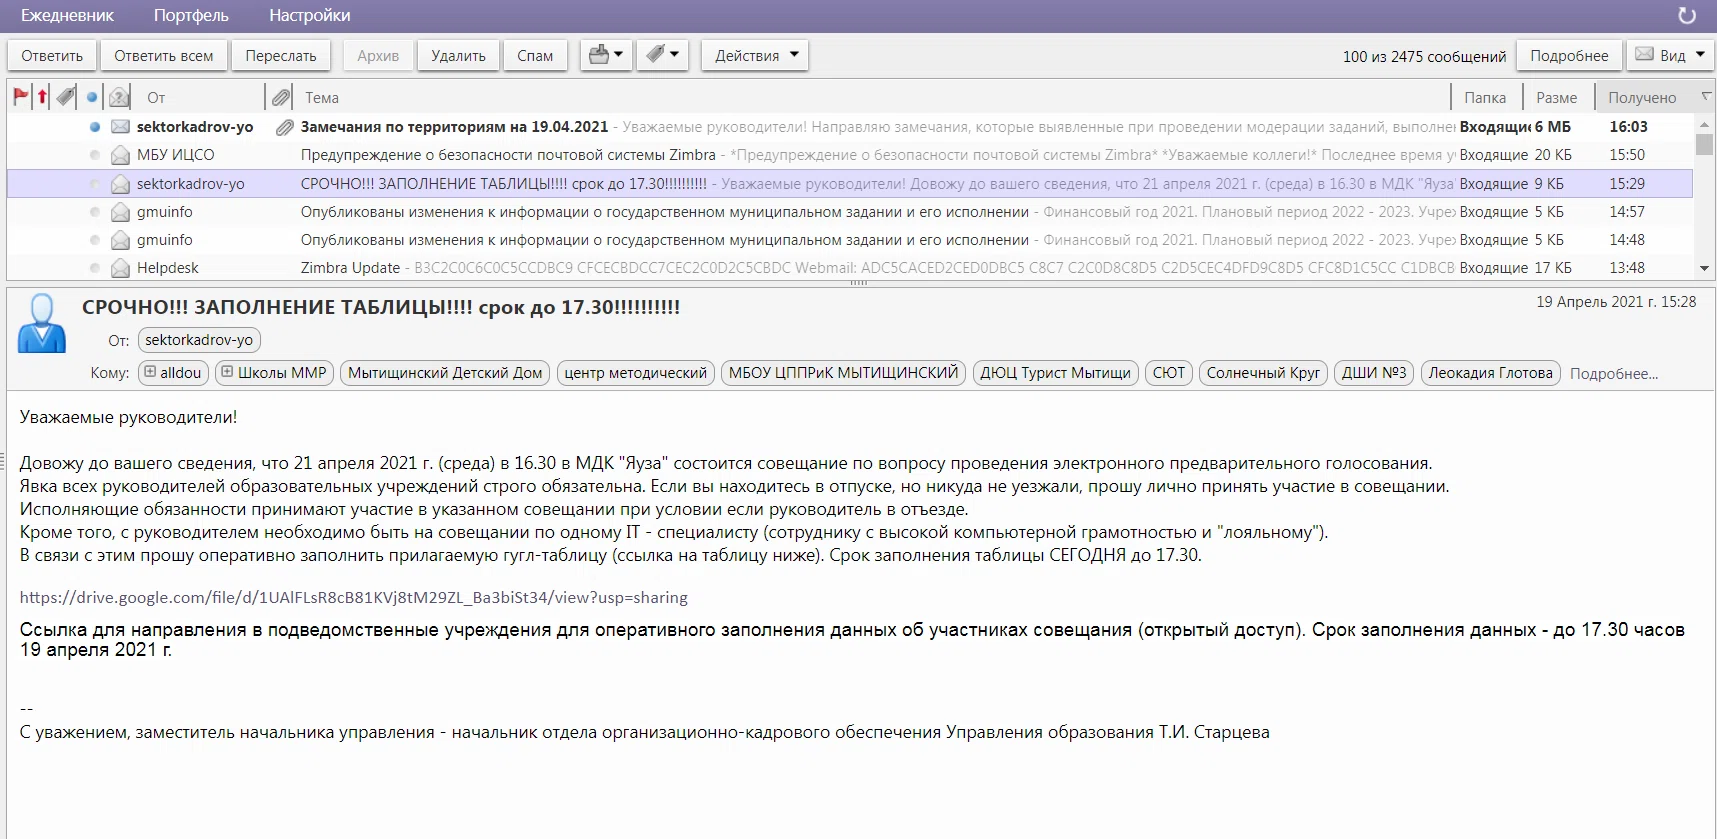Click the attachment paperclip column header

(281, 97)
